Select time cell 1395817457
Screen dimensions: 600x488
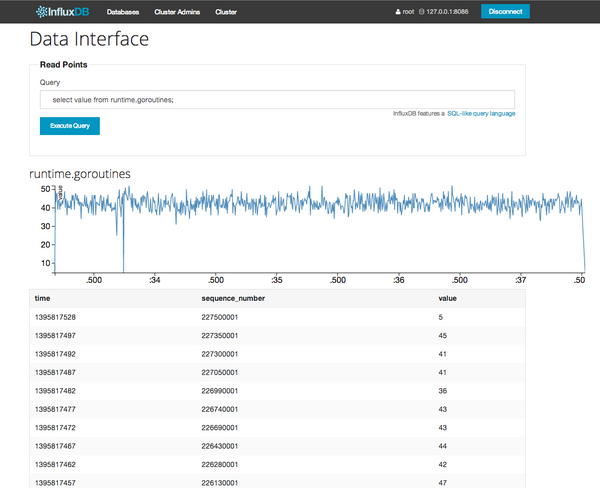pyautogui.click(x=55, y=483)
